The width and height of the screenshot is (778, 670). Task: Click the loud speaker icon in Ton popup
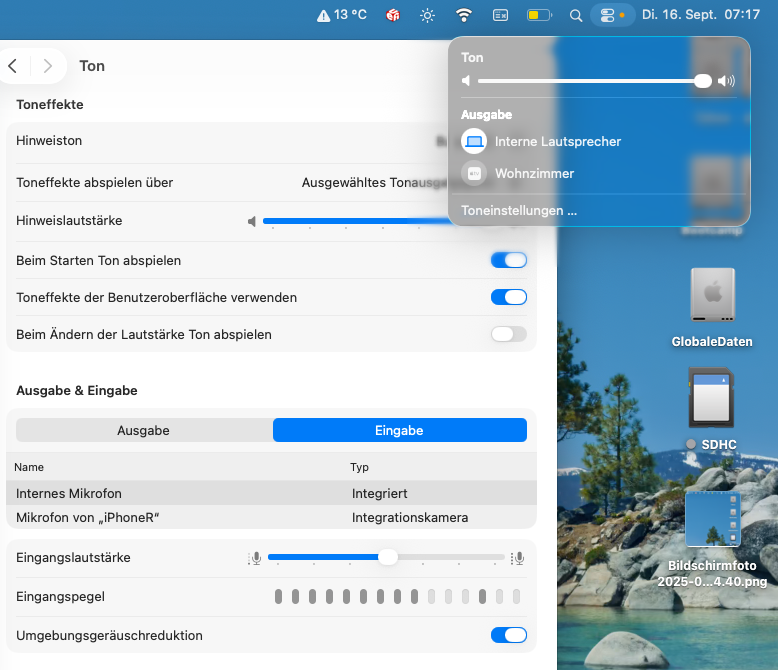[726, 80]
